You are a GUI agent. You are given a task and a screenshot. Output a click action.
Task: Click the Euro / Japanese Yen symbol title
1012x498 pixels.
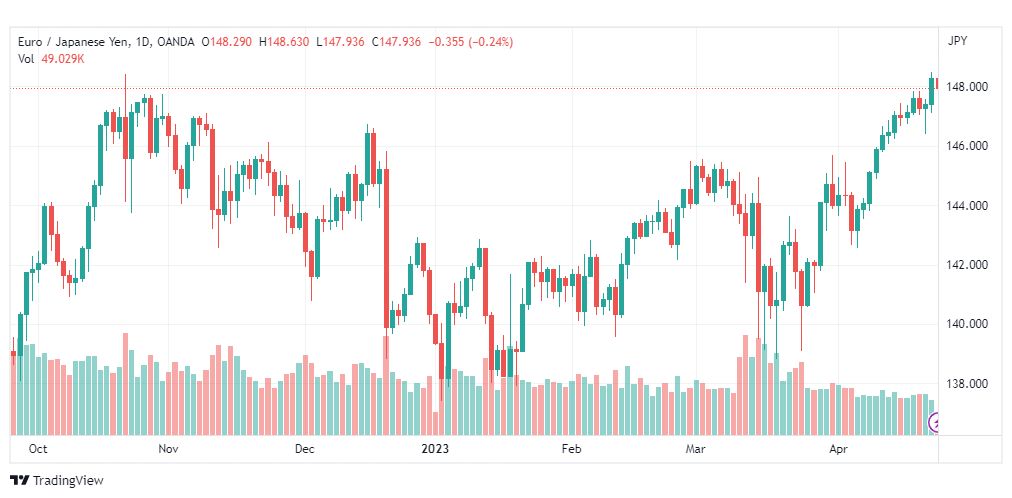point(73,42)
